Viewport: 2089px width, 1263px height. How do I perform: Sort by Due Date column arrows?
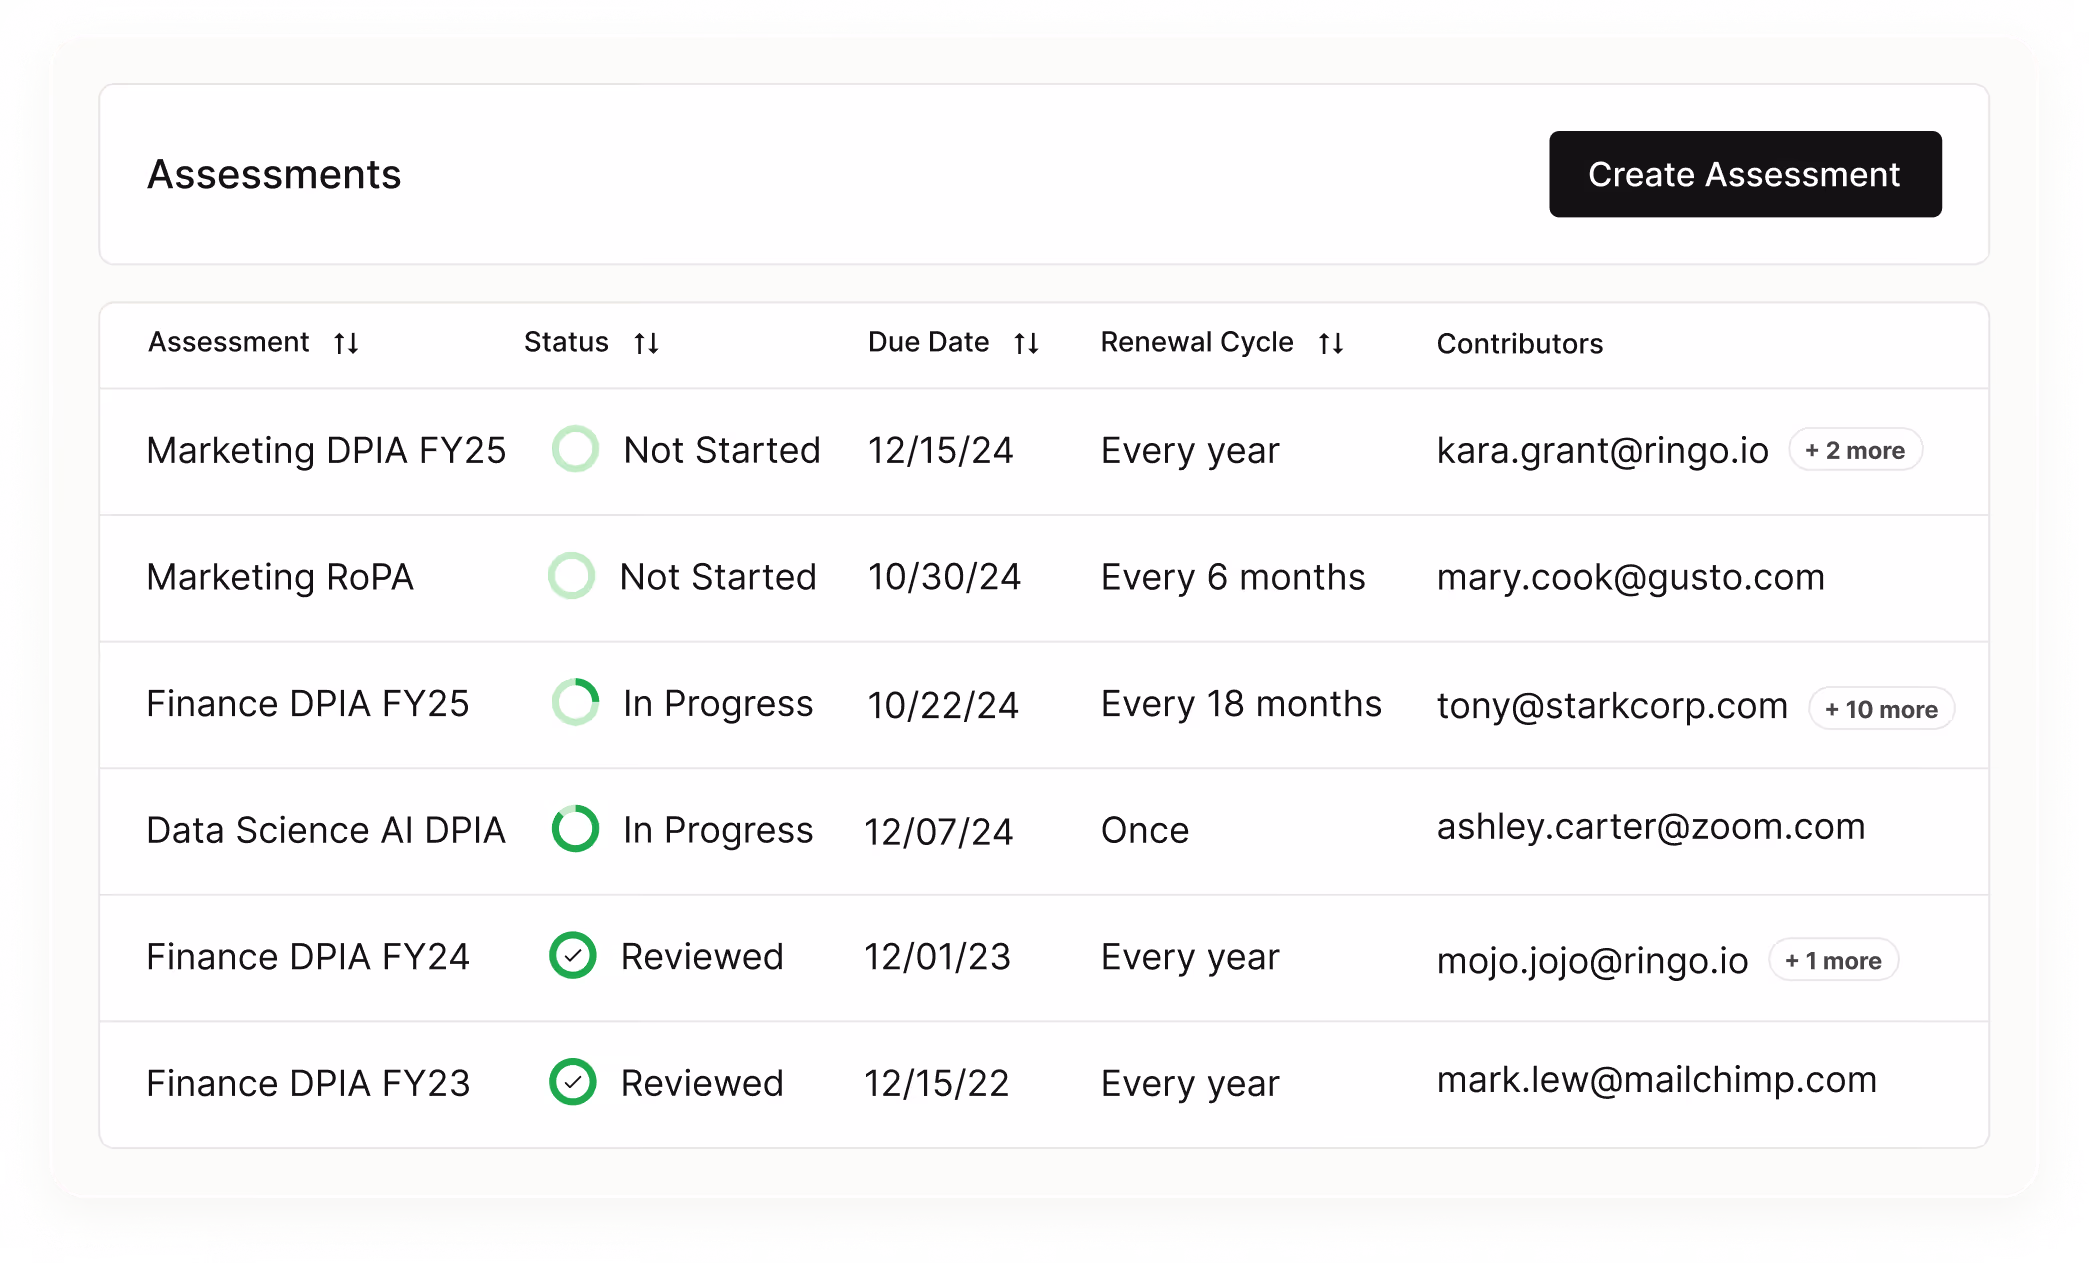tap(1026, 344)
